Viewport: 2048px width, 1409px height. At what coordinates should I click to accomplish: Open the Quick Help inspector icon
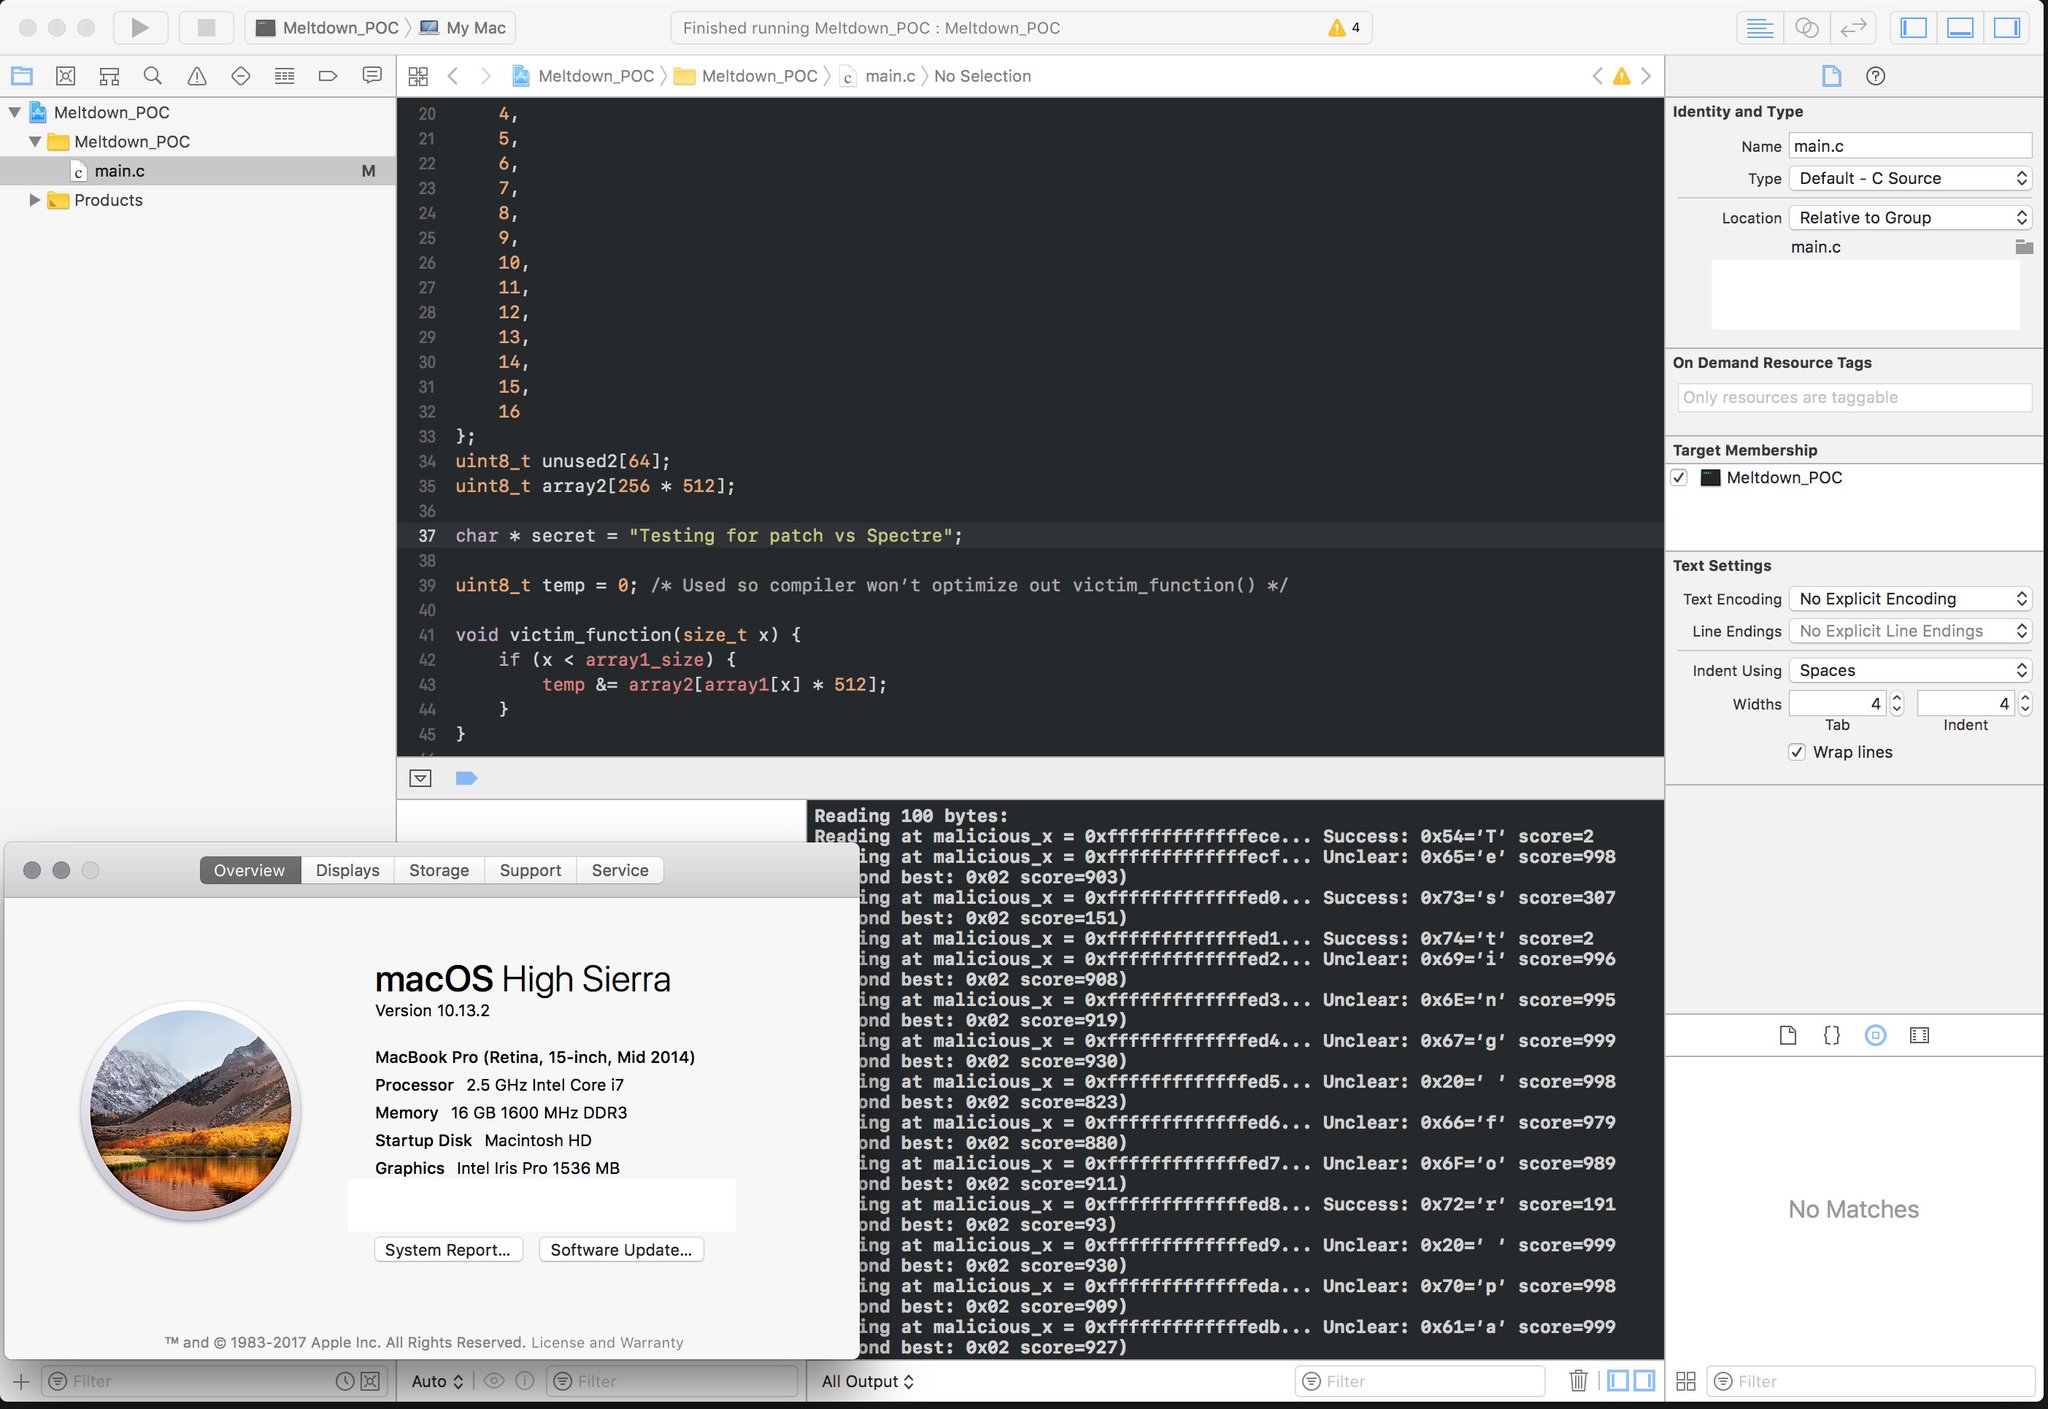click(x=1875, y=76)
